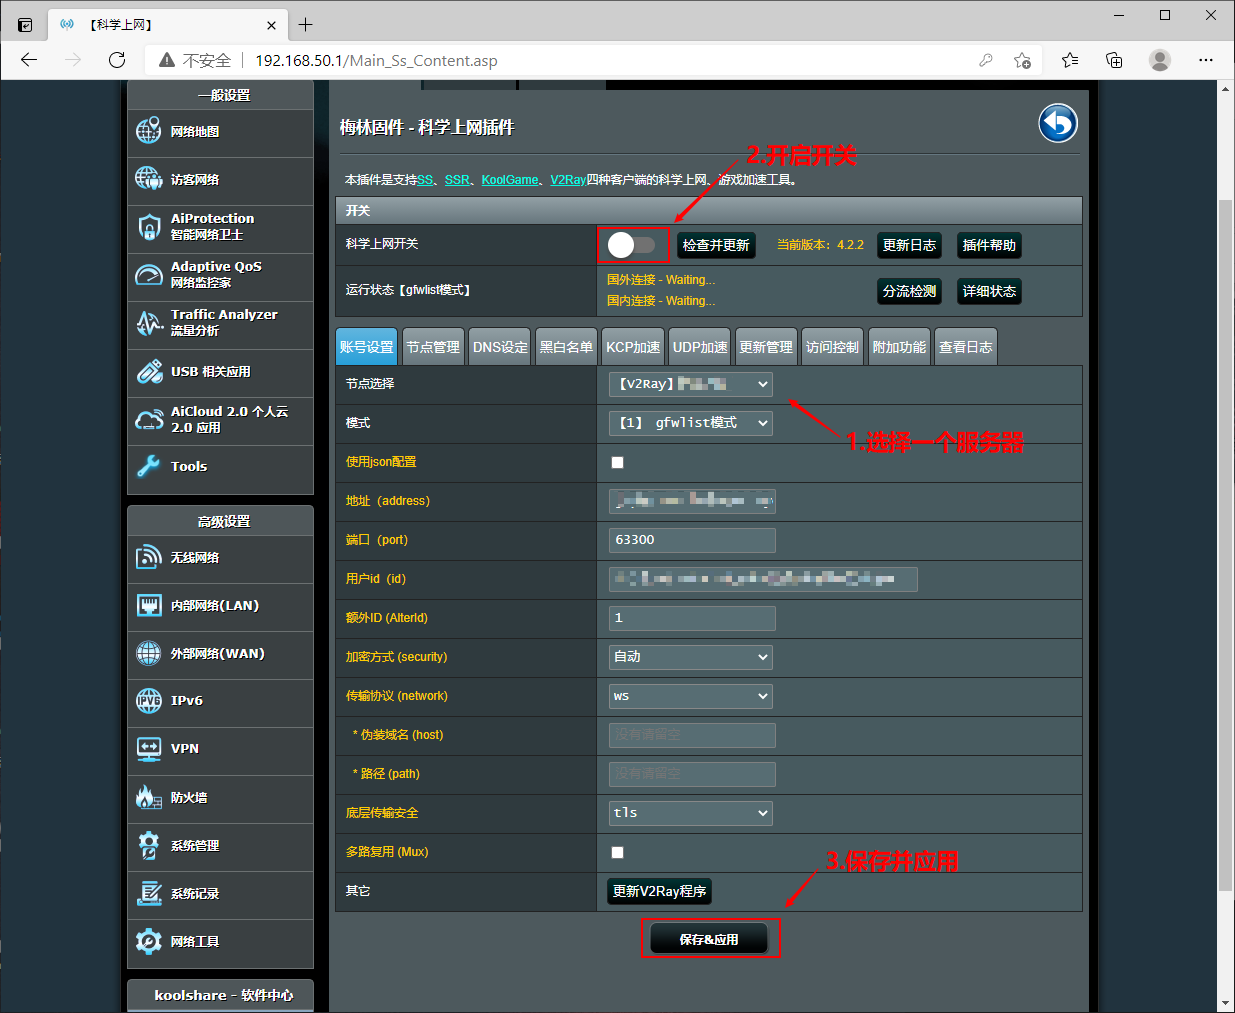
Task: Open the 模式 gfwlist mode dropdown
Action: [x=691, y=423]
